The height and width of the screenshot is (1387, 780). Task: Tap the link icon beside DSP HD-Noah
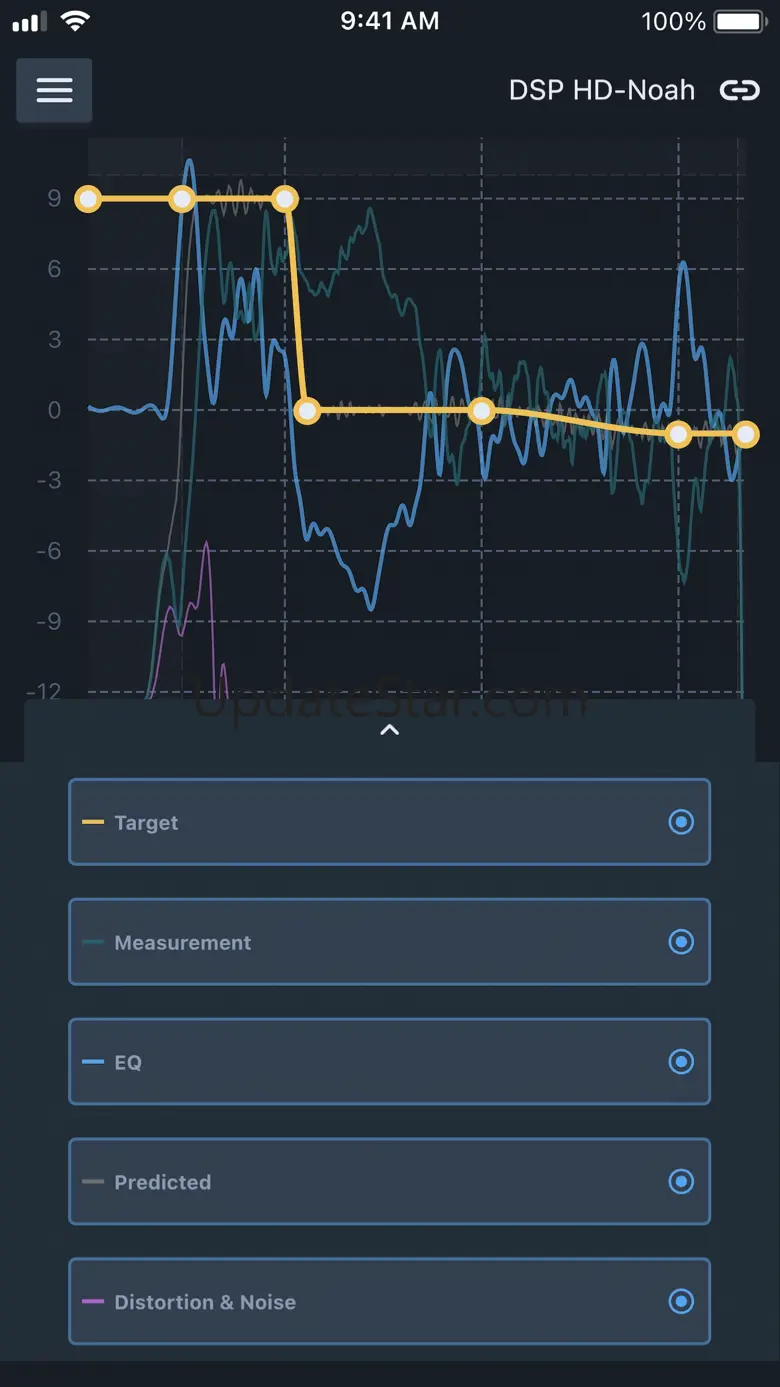tap(740, 90)
